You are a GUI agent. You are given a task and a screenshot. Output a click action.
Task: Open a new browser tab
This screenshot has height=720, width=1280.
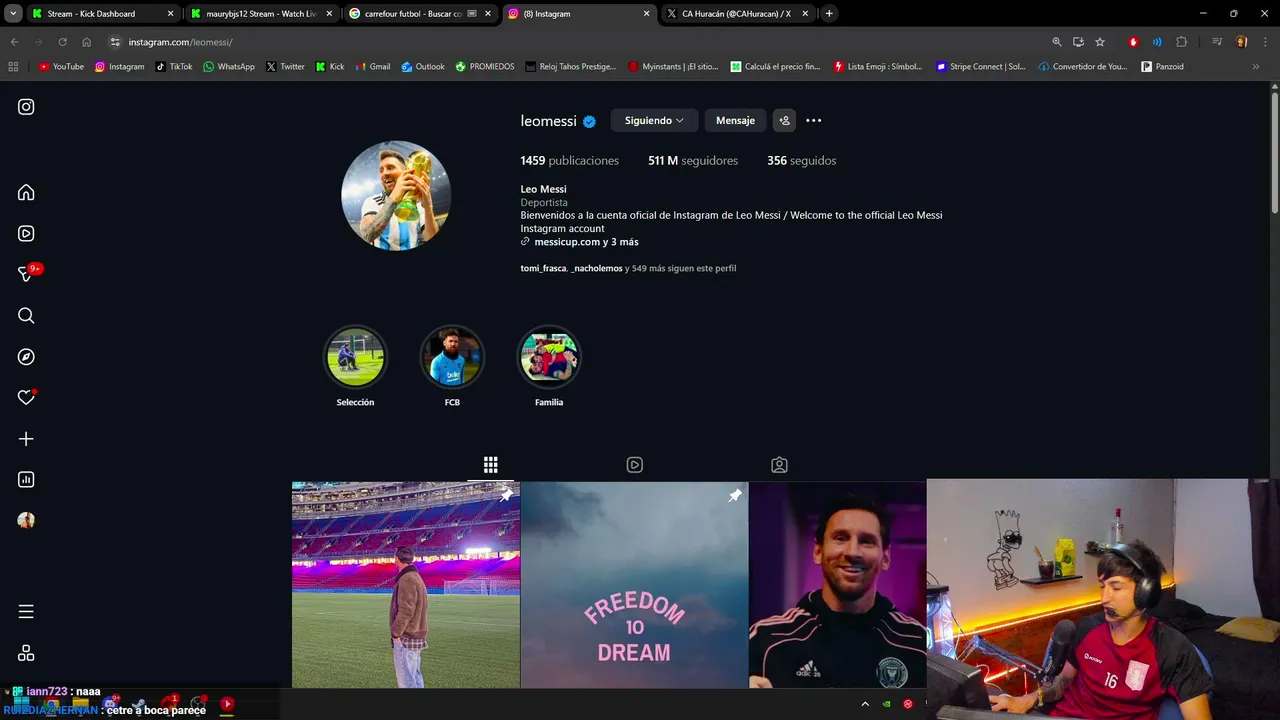829,13
